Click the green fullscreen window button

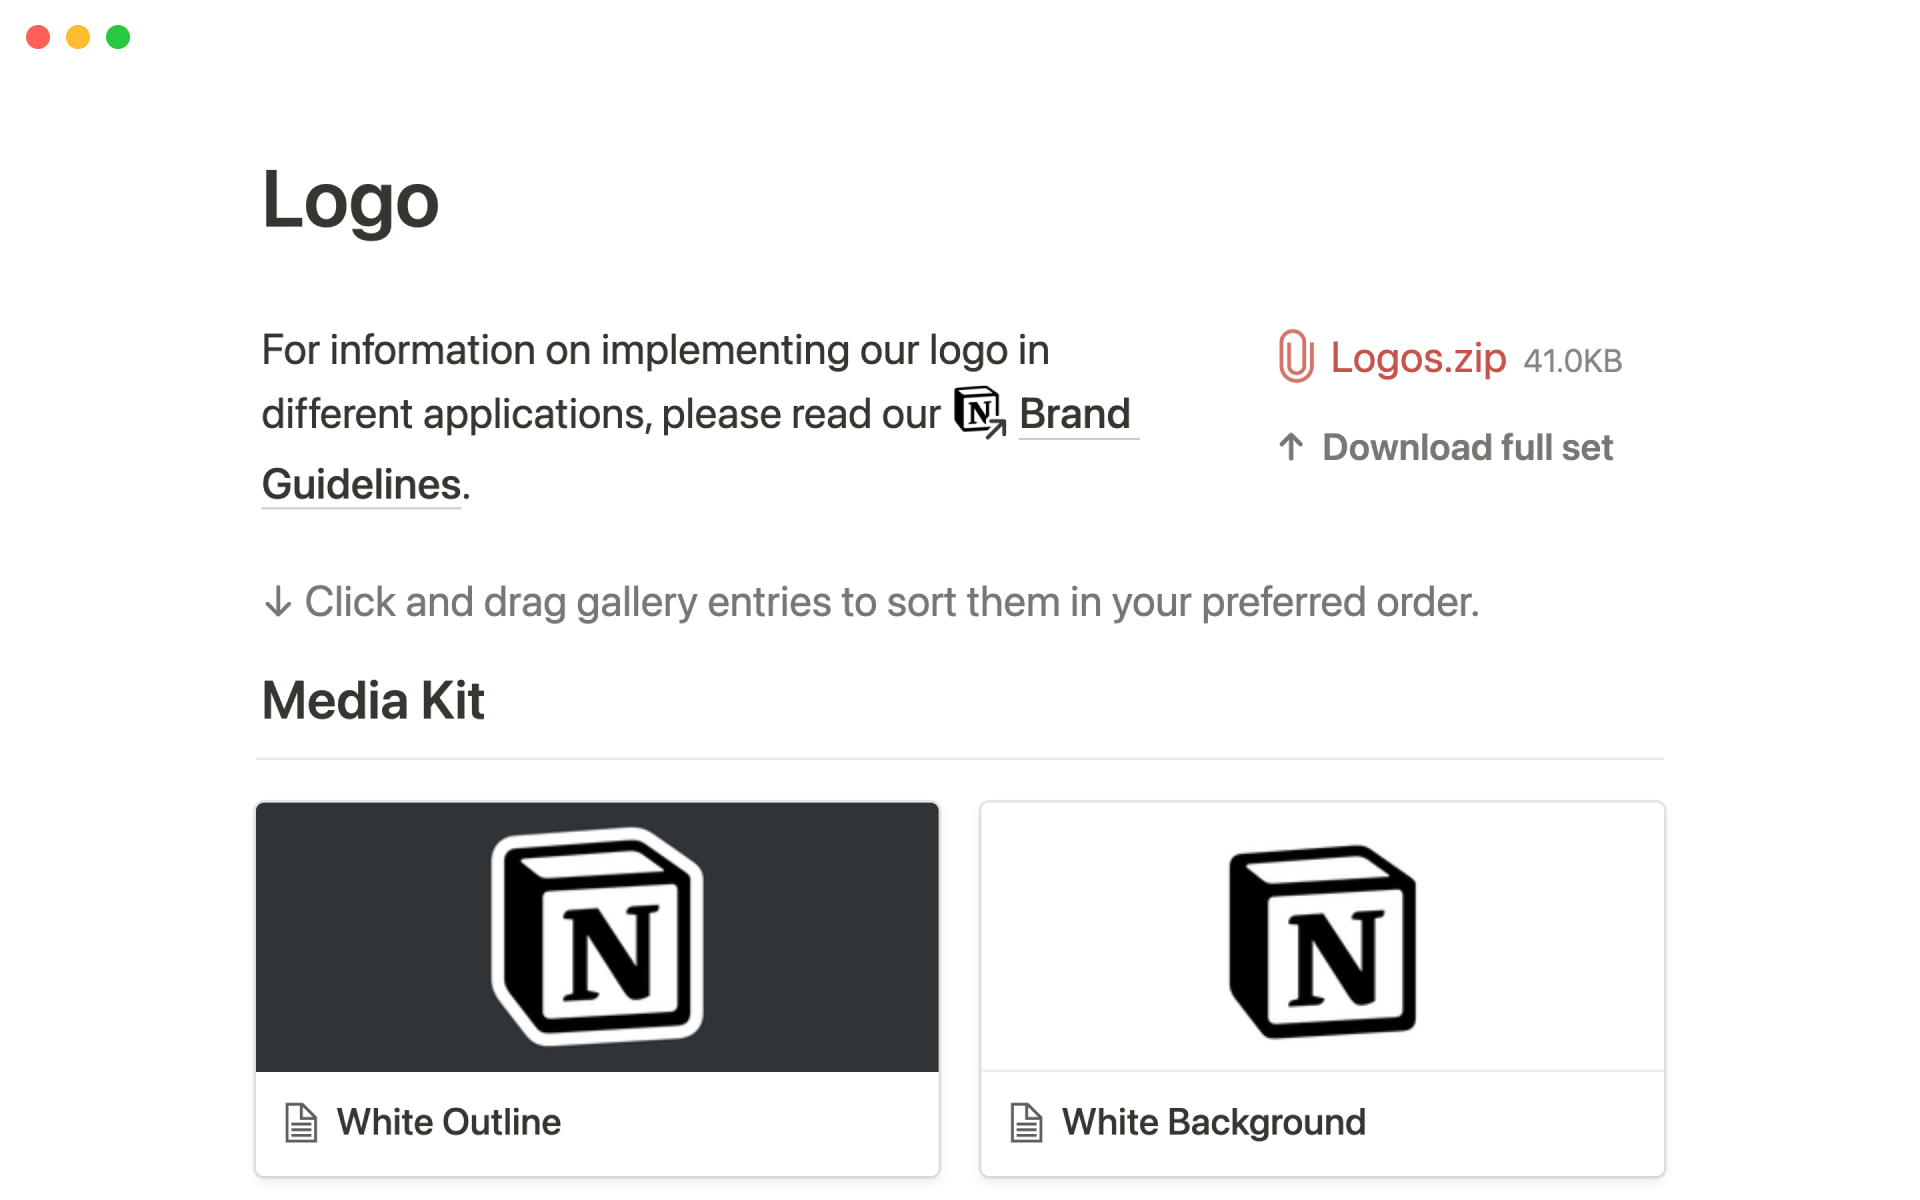118,37
